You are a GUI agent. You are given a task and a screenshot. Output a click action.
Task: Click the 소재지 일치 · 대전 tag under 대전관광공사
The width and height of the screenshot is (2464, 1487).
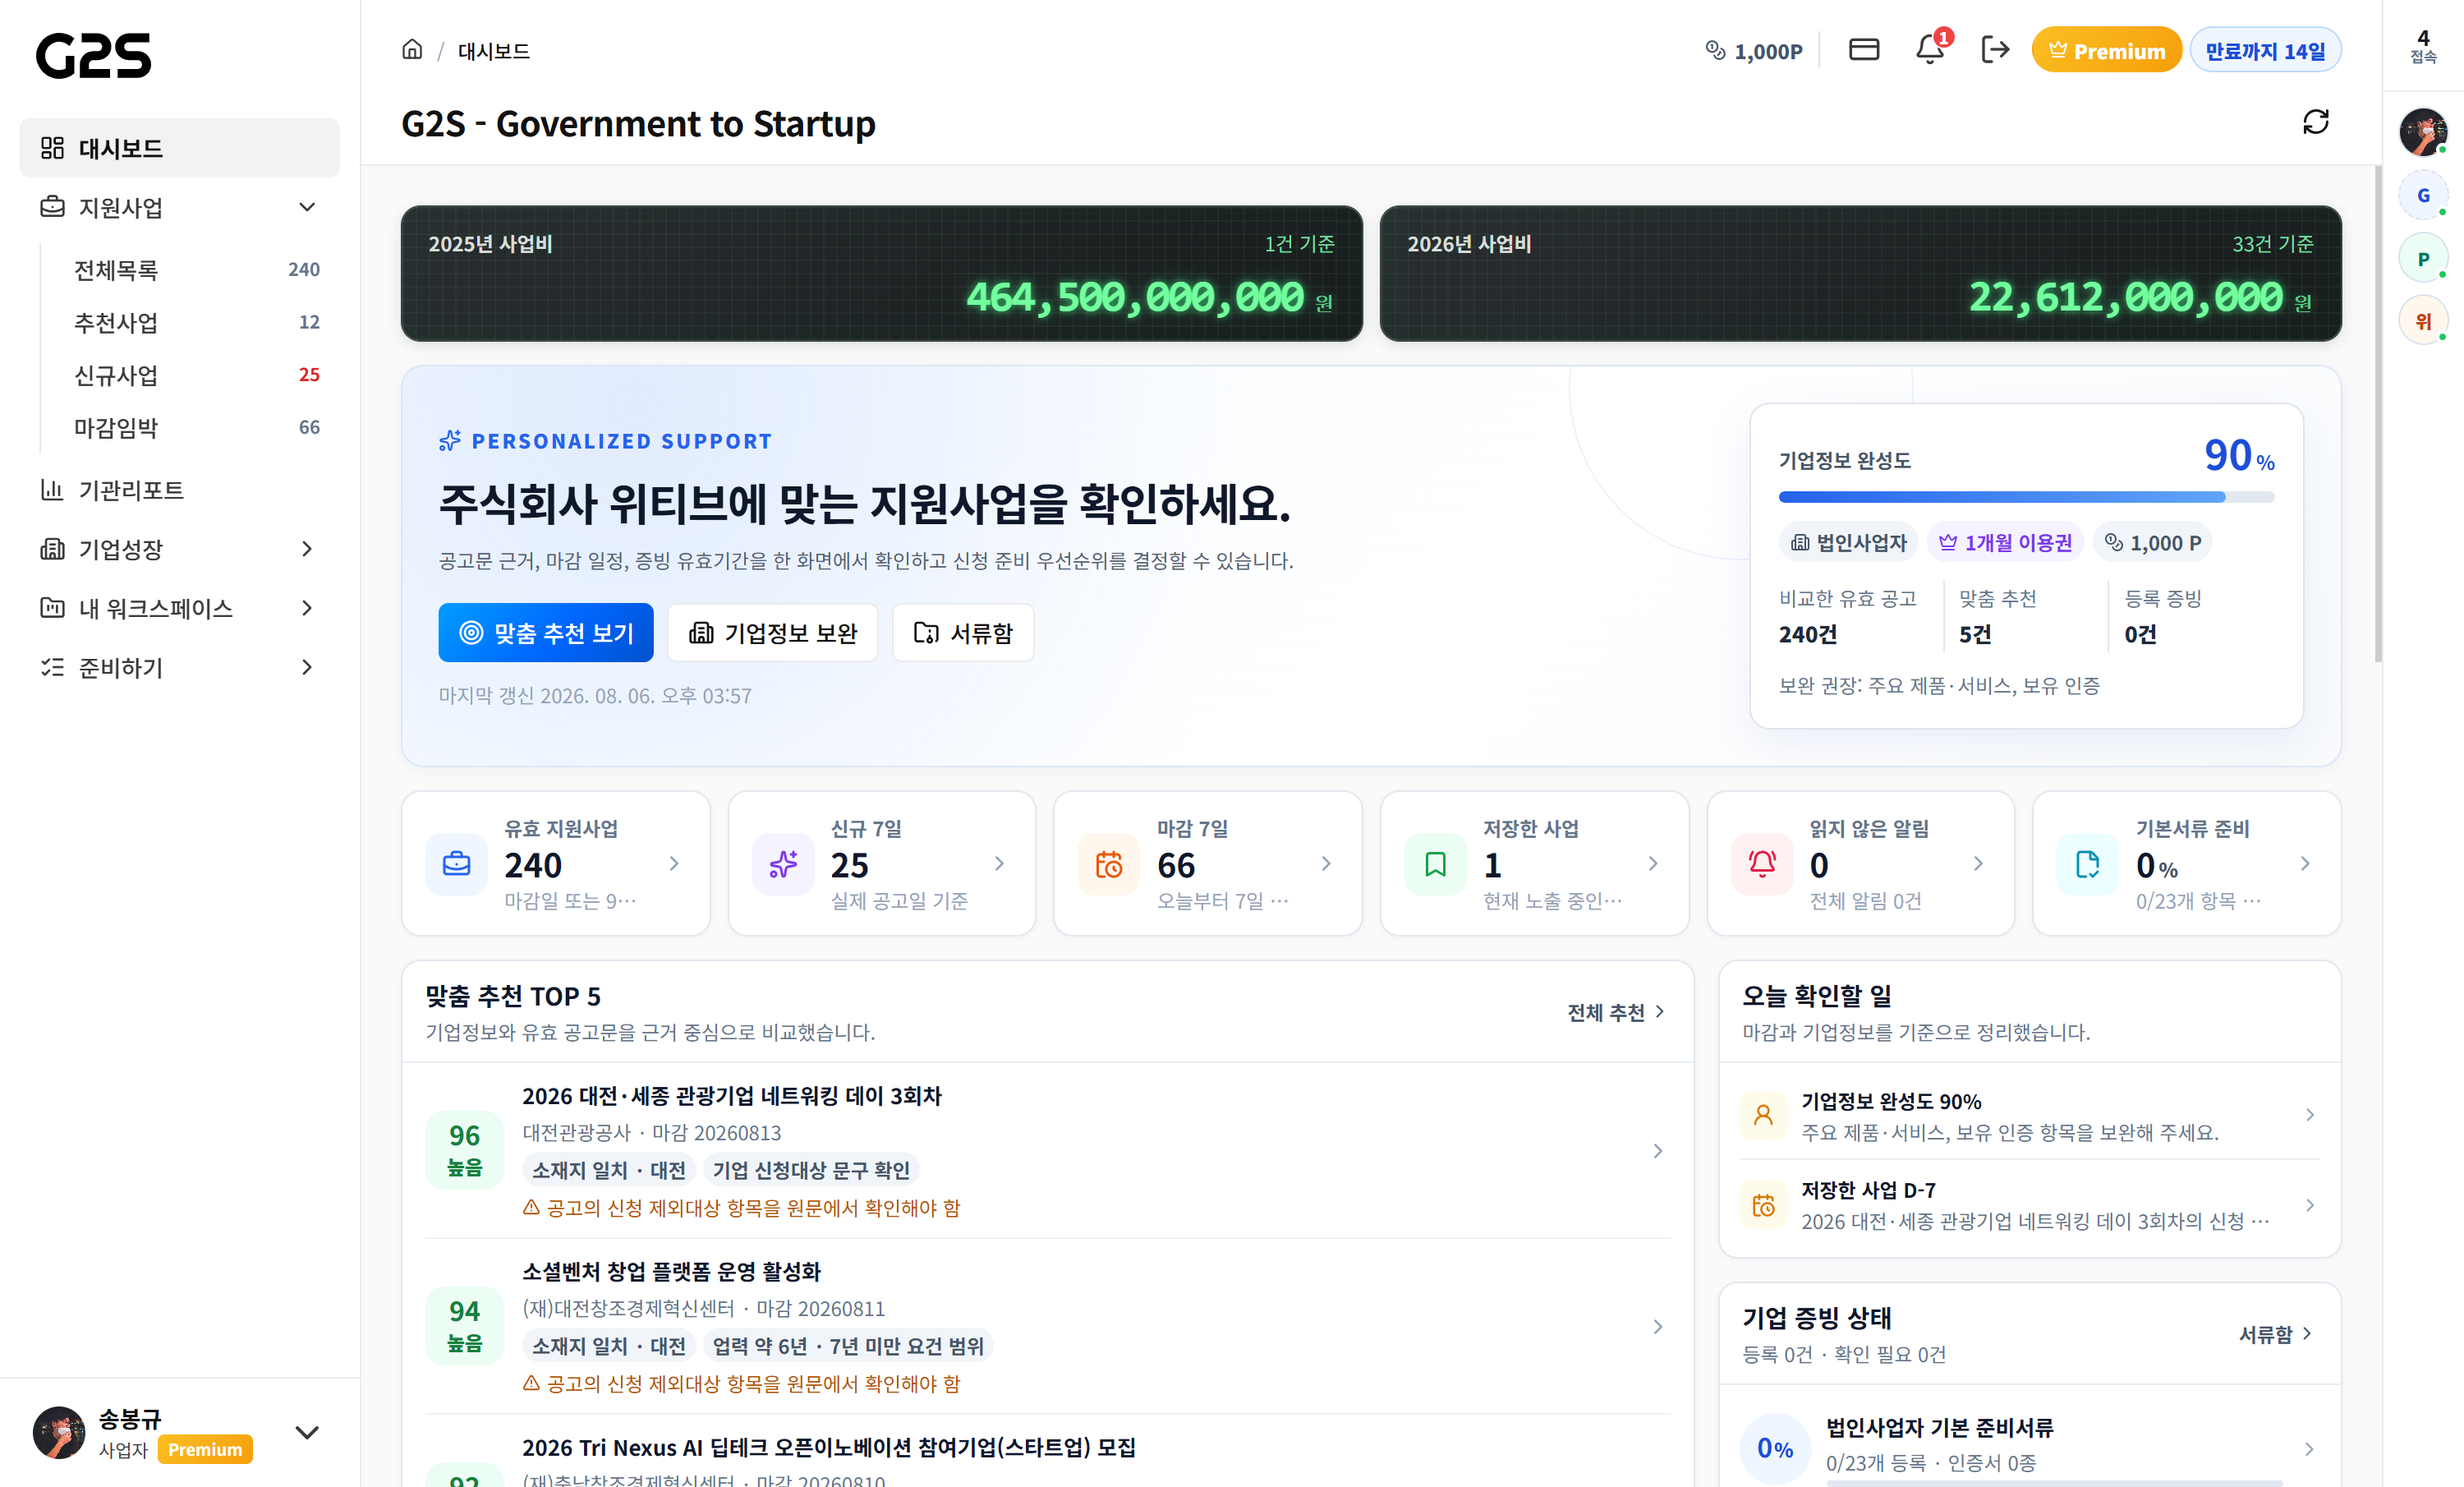click(x=609, y=1170)
